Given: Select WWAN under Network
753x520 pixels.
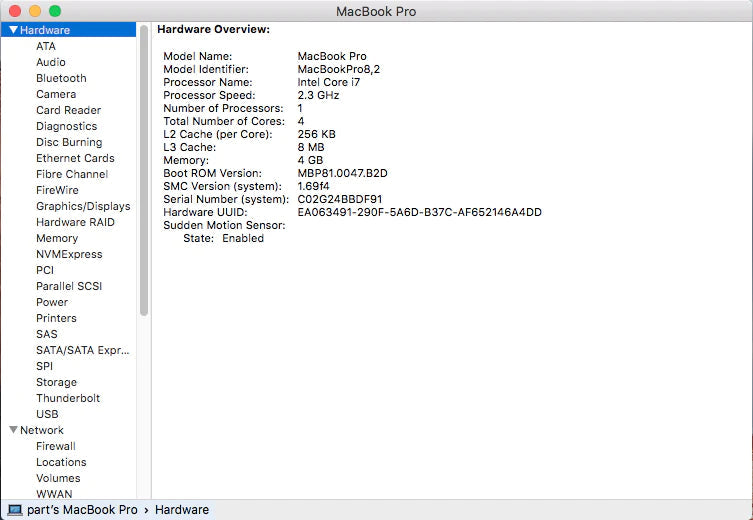Looking at the screenshot, I should click(54, 494).
